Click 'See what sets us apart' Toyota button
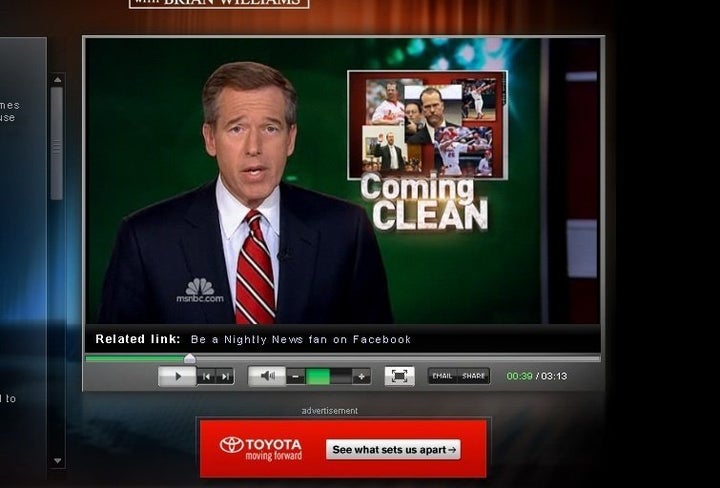This screenshot has width=720, height=488. tap(393, 449)
